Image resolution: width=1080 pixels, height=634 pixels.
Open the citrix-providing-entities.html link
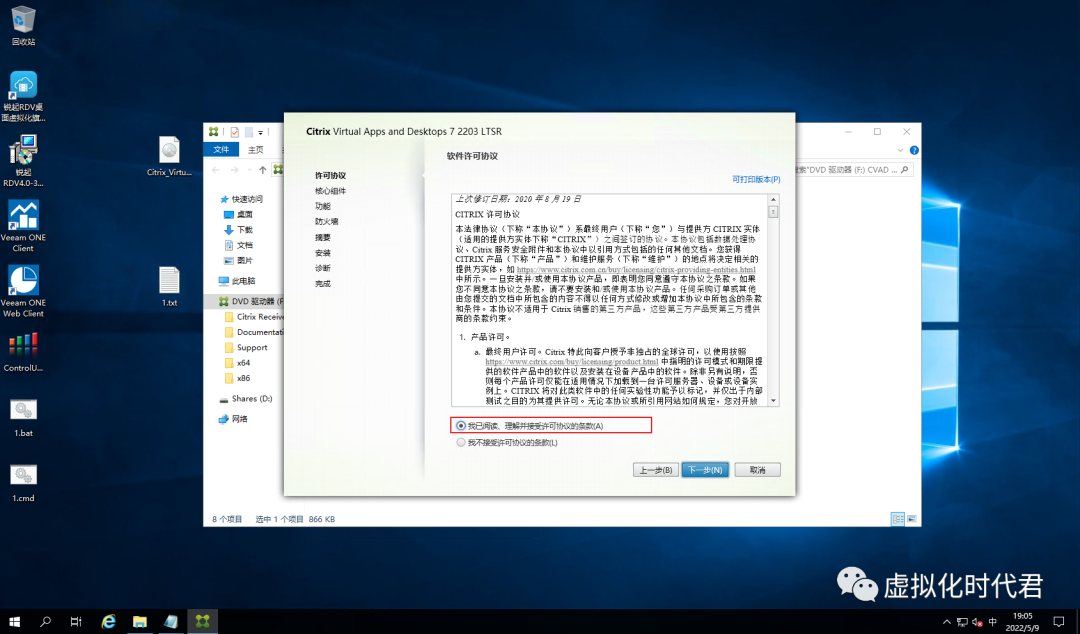(636, 269)
